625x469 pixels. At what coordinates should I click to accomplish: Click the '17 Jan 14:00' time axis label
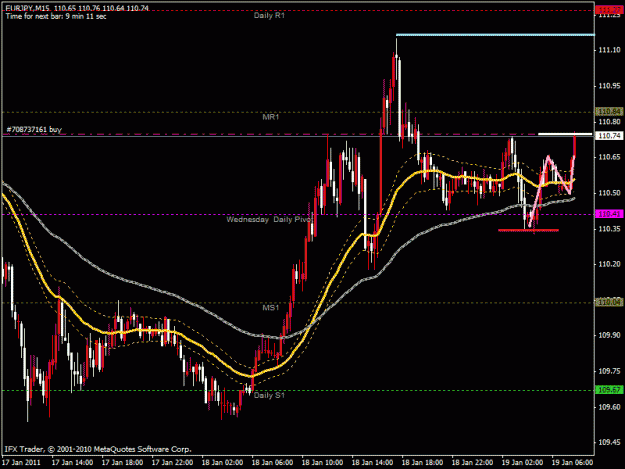73,463
